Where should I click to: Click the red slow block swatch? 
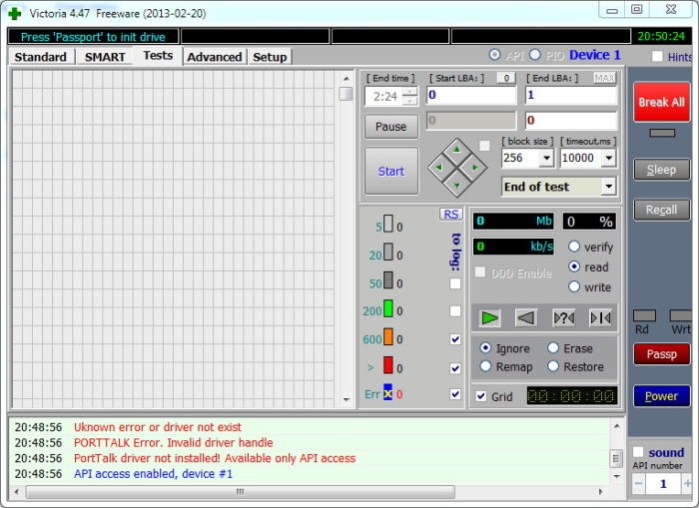tap(388, 365)
